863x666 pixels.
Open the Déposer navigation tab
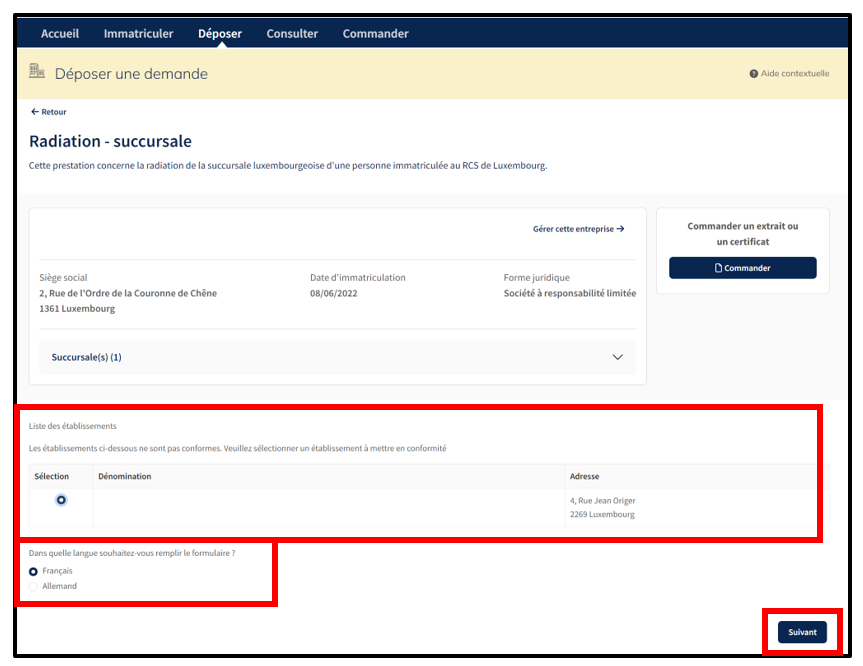(x=220, y=34)
